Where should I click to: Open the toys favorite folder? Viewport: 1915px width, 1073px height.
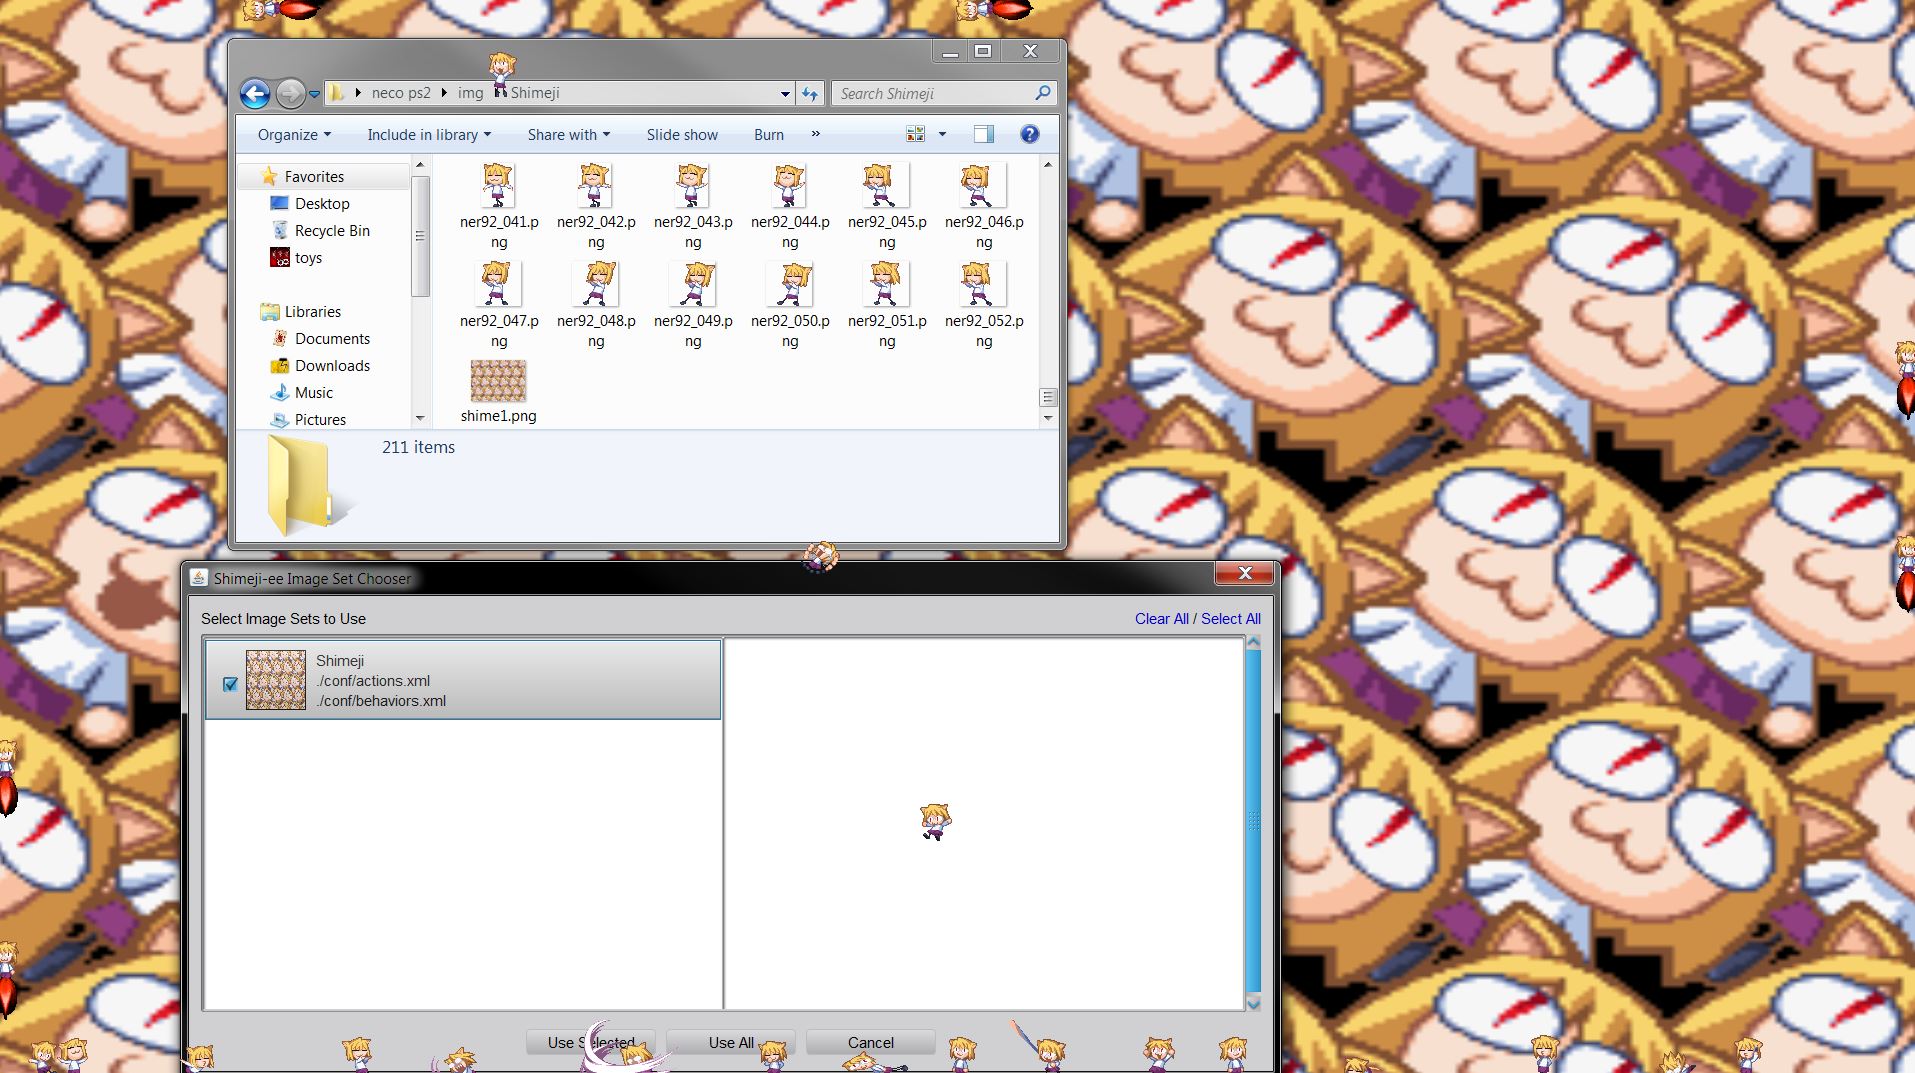tap(308, 258)
